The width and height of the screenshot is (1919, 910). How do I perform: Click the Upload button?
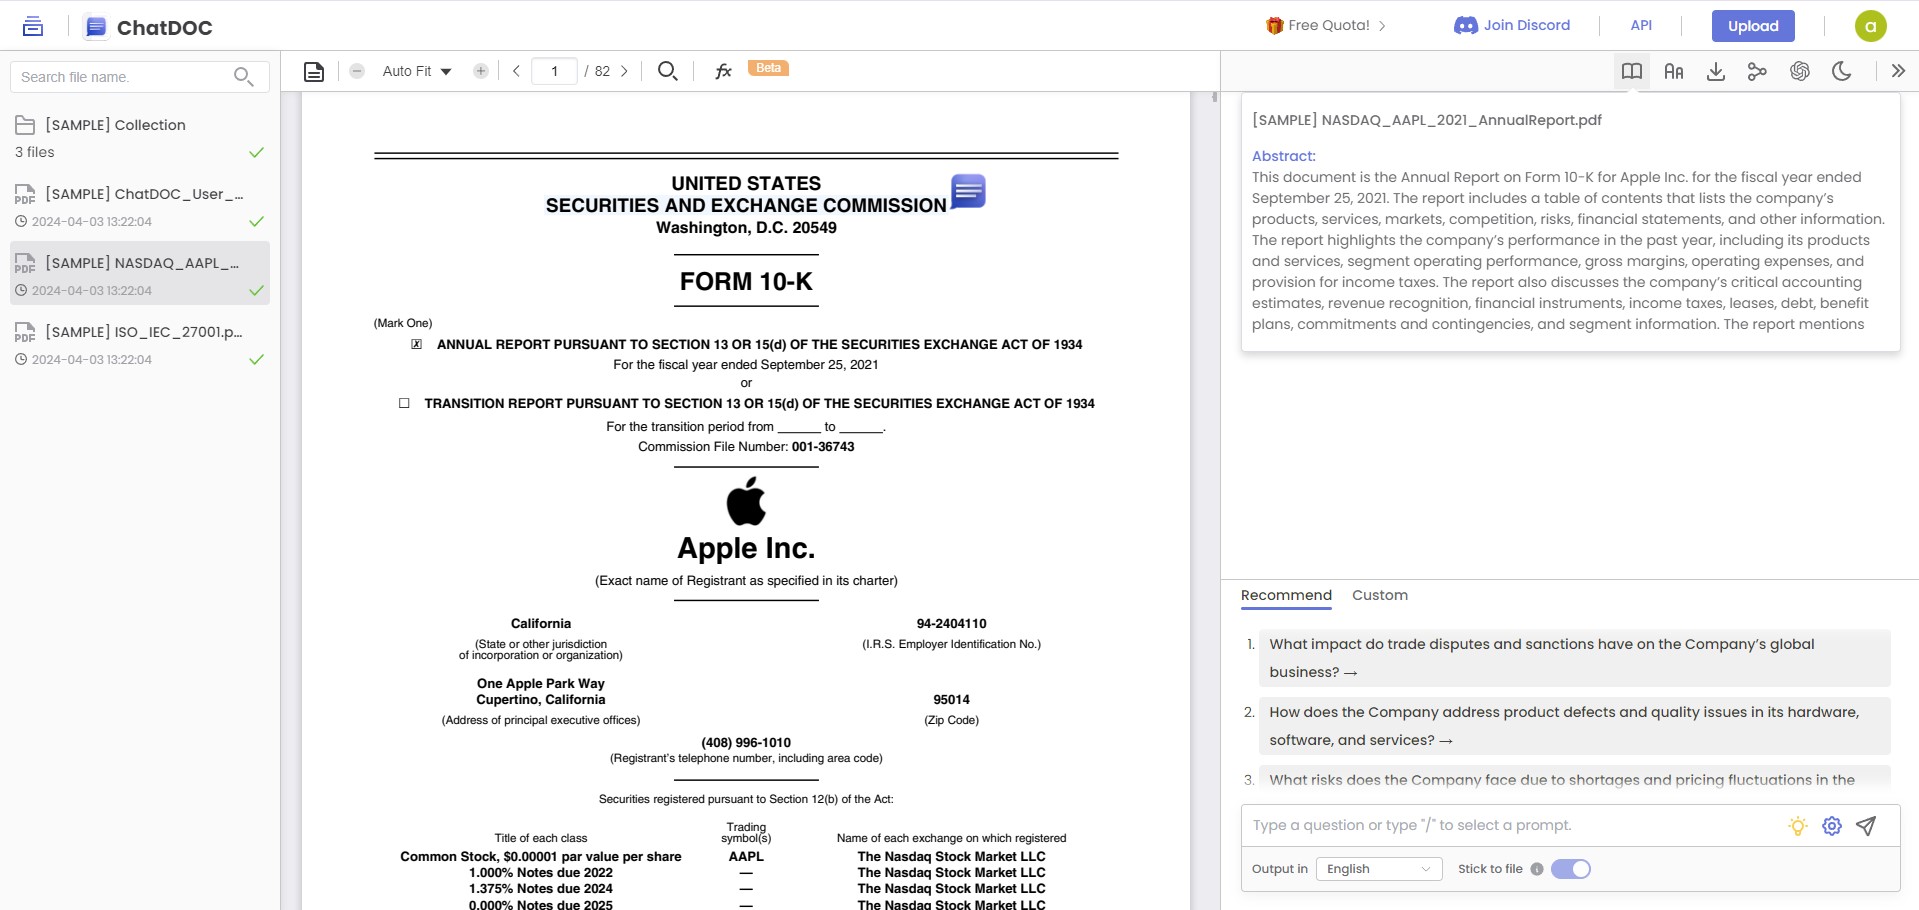coord(1753,26)
